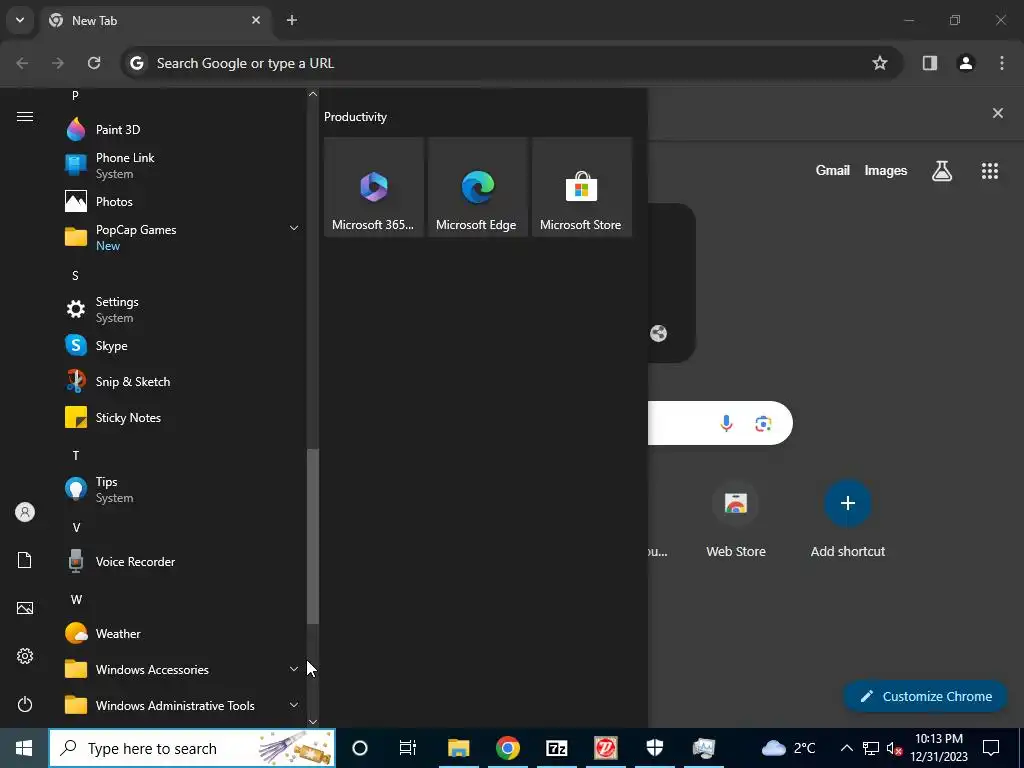The image size is (1024, 768).
Task: Click the Microsoft 365 tile
Action: pyautogui.click(x=374, y=187)
